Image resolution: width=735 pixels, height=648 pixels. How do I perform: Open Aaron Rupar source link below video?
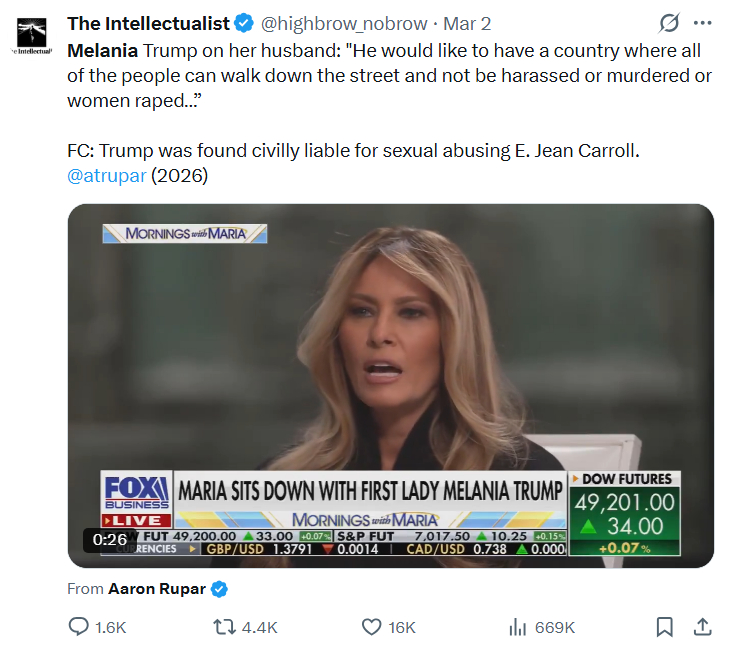click(x=157, y=589)
